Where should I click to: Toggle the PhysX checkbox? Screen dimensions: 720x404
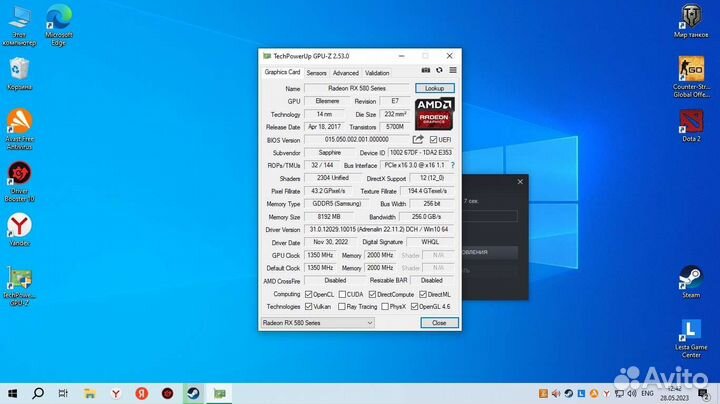click(x=385, y=307)
